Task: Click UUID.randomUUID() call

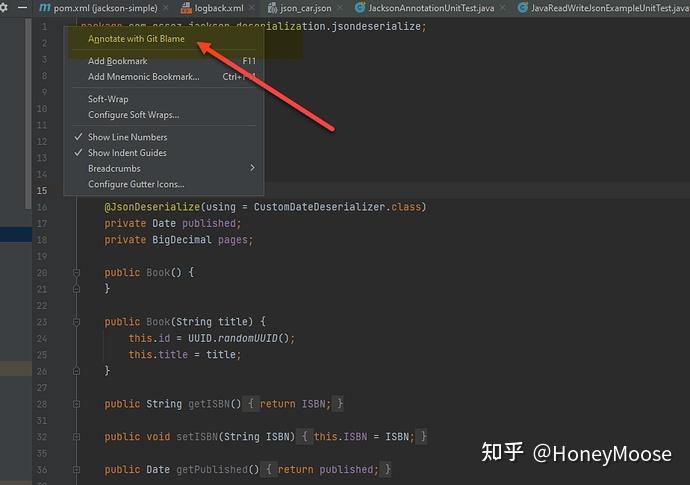Action: pyautogui.click(x=239, y=338)
